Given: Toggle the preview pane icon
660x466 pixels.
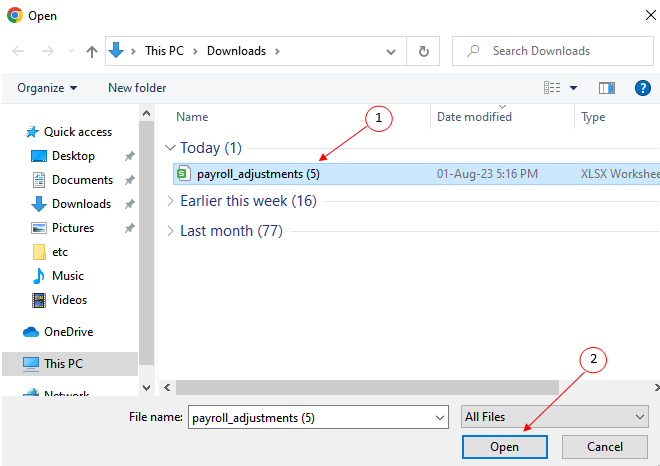Looking at the screenshot, I should 606,88.
